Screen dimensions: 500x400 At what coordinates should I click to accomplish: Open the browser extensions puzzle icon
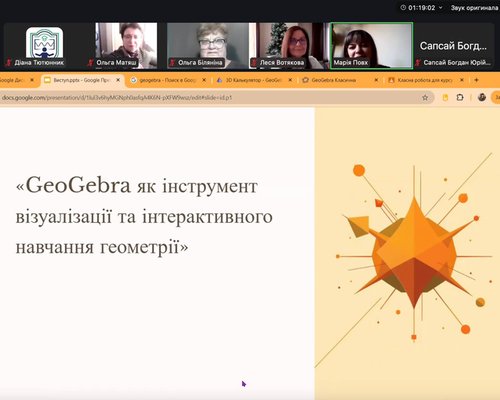(x=460, y=98)
